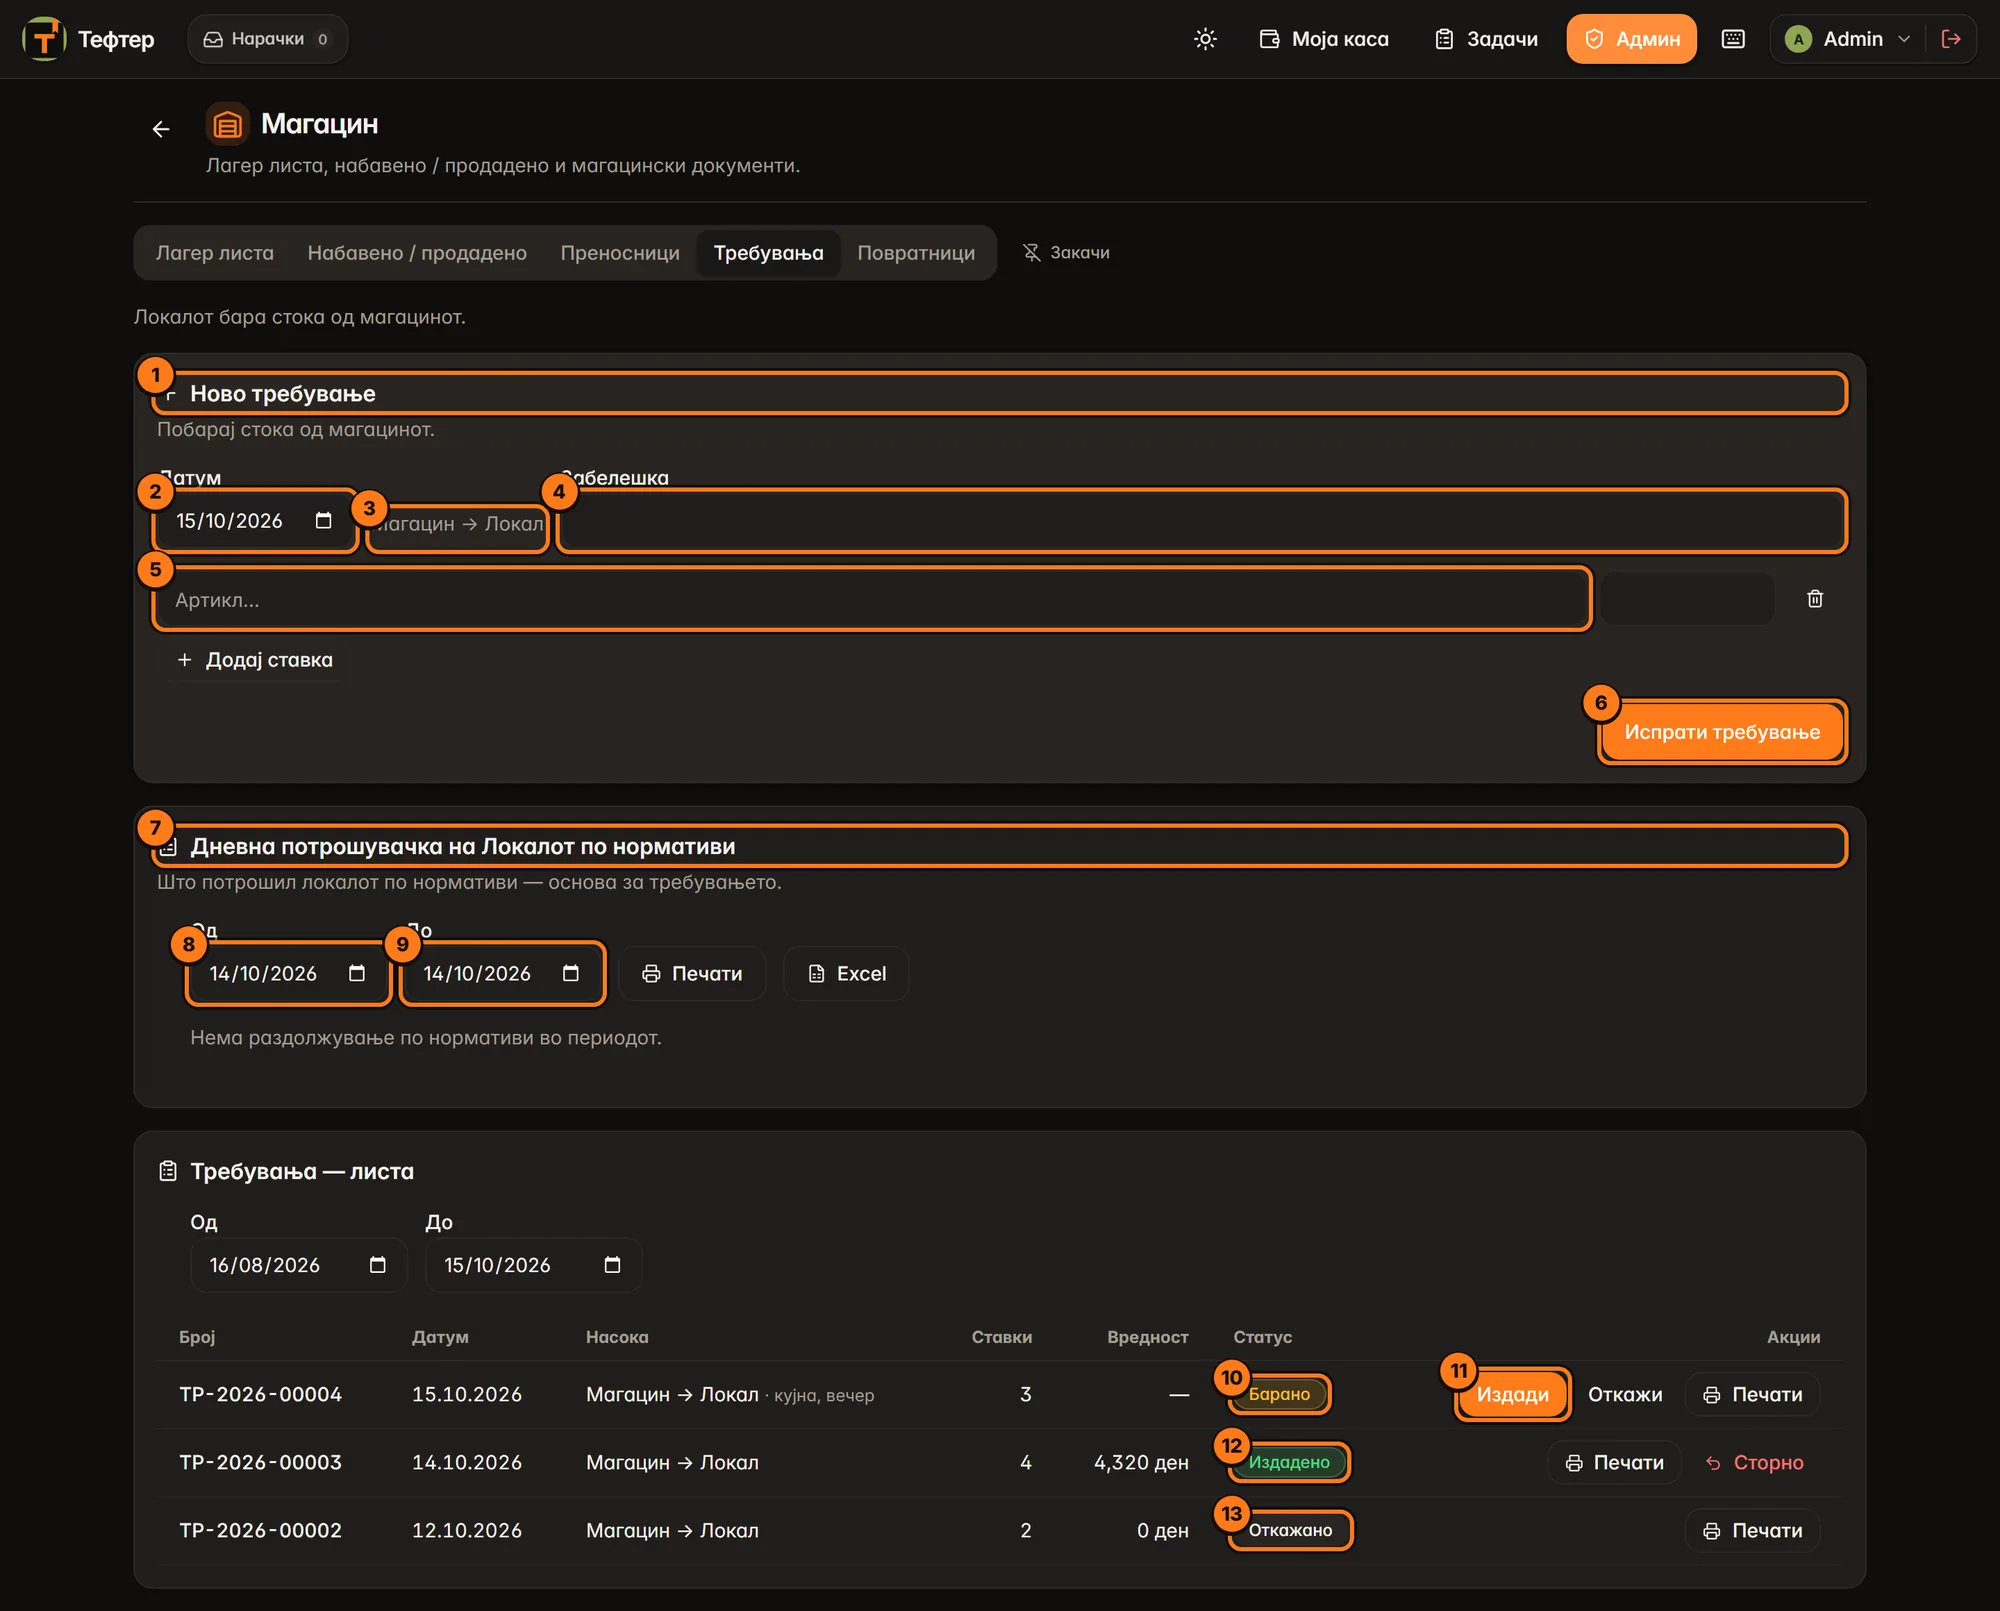
Task: Pin the tab with Закачи
Action: pos(1066,253)
